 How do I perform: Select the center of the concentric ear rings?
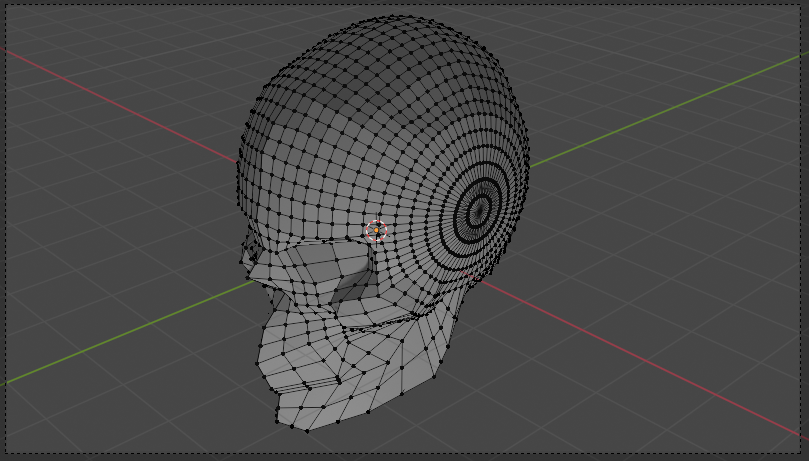click(479, 210)
